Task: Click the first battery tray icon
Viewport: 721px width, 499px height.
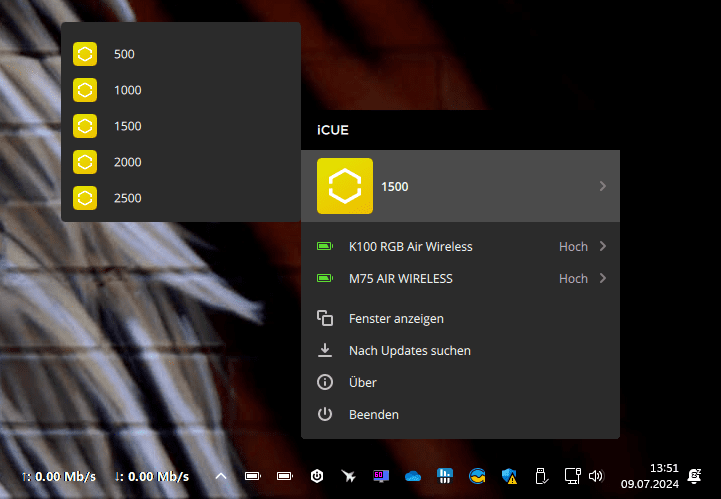Action: tap(252, 476)
